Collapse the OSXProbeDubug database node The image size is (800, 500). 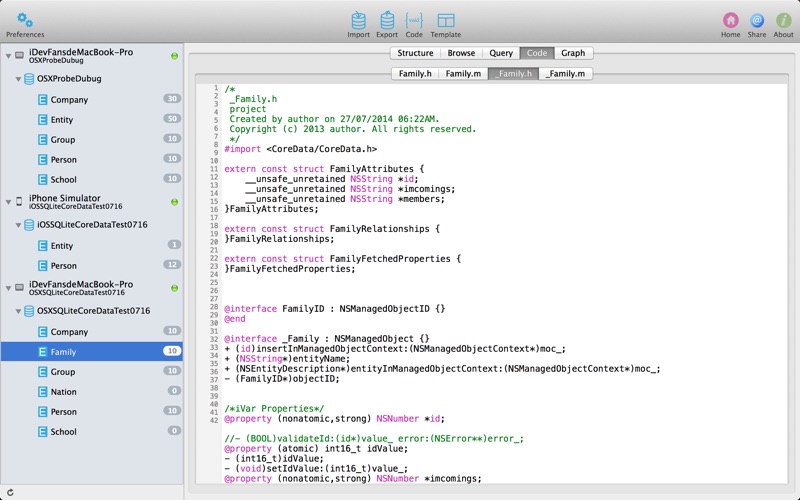pyautogui.click(x=18, y=79)
